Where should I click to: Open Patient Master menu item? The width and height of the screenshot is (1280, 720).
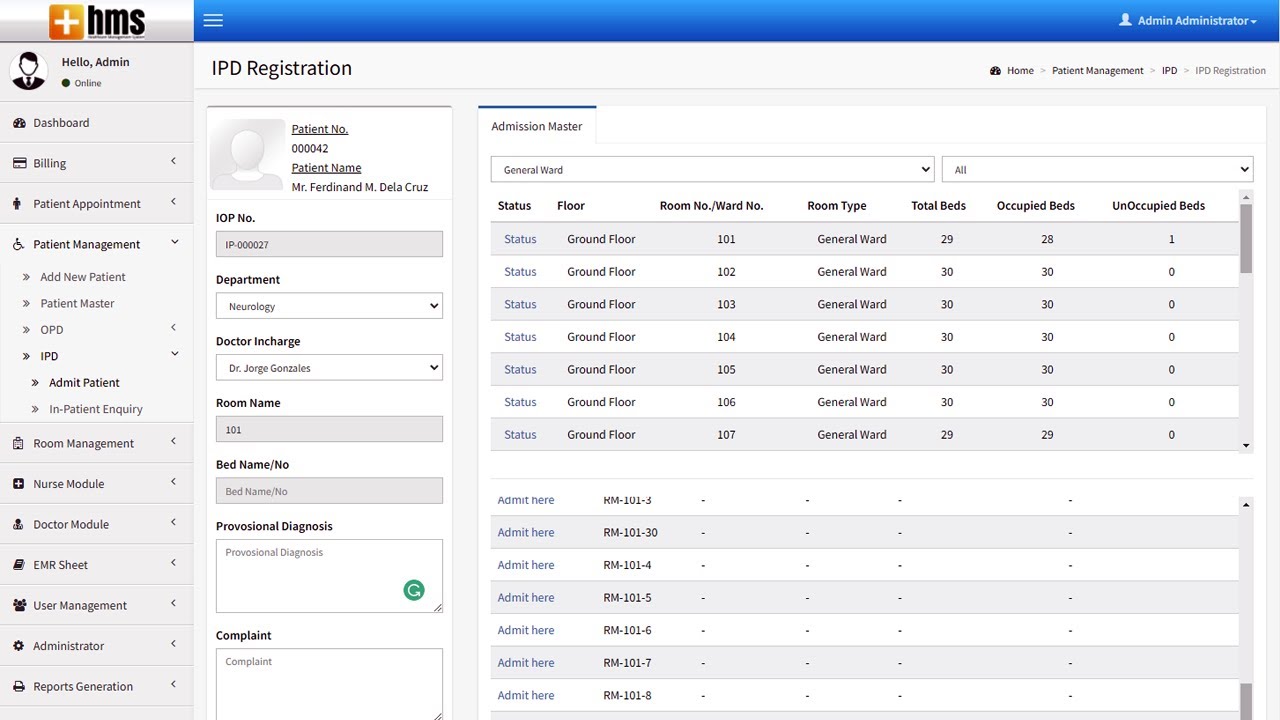(x=77, y=303)
